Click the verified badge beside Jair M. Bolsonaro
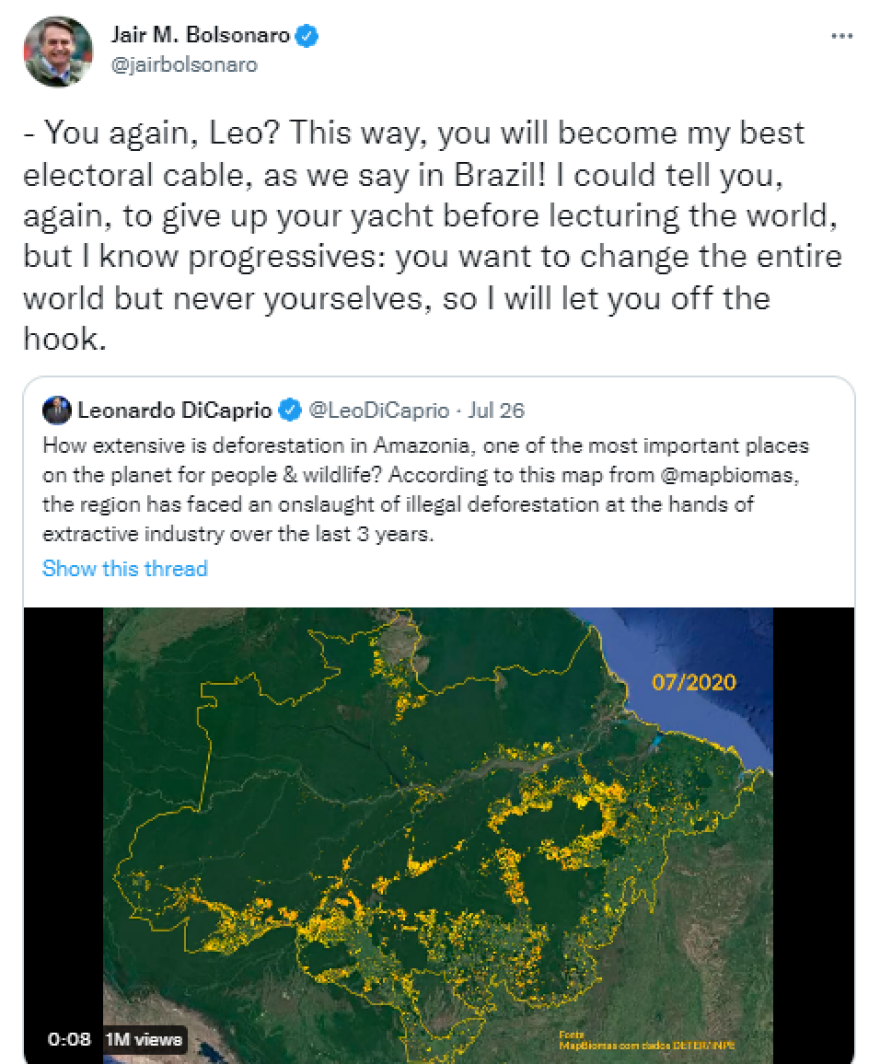The width and height of the screenshot is (880, 1064). tap(310, 37)
